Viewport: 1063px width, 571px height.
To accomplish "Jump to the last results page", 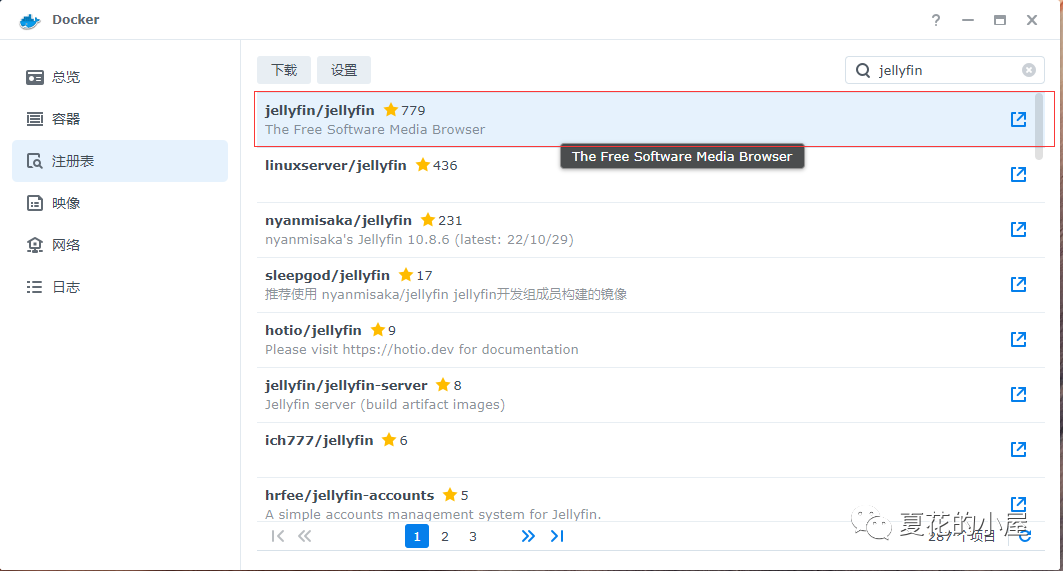I will pos(557,536).
